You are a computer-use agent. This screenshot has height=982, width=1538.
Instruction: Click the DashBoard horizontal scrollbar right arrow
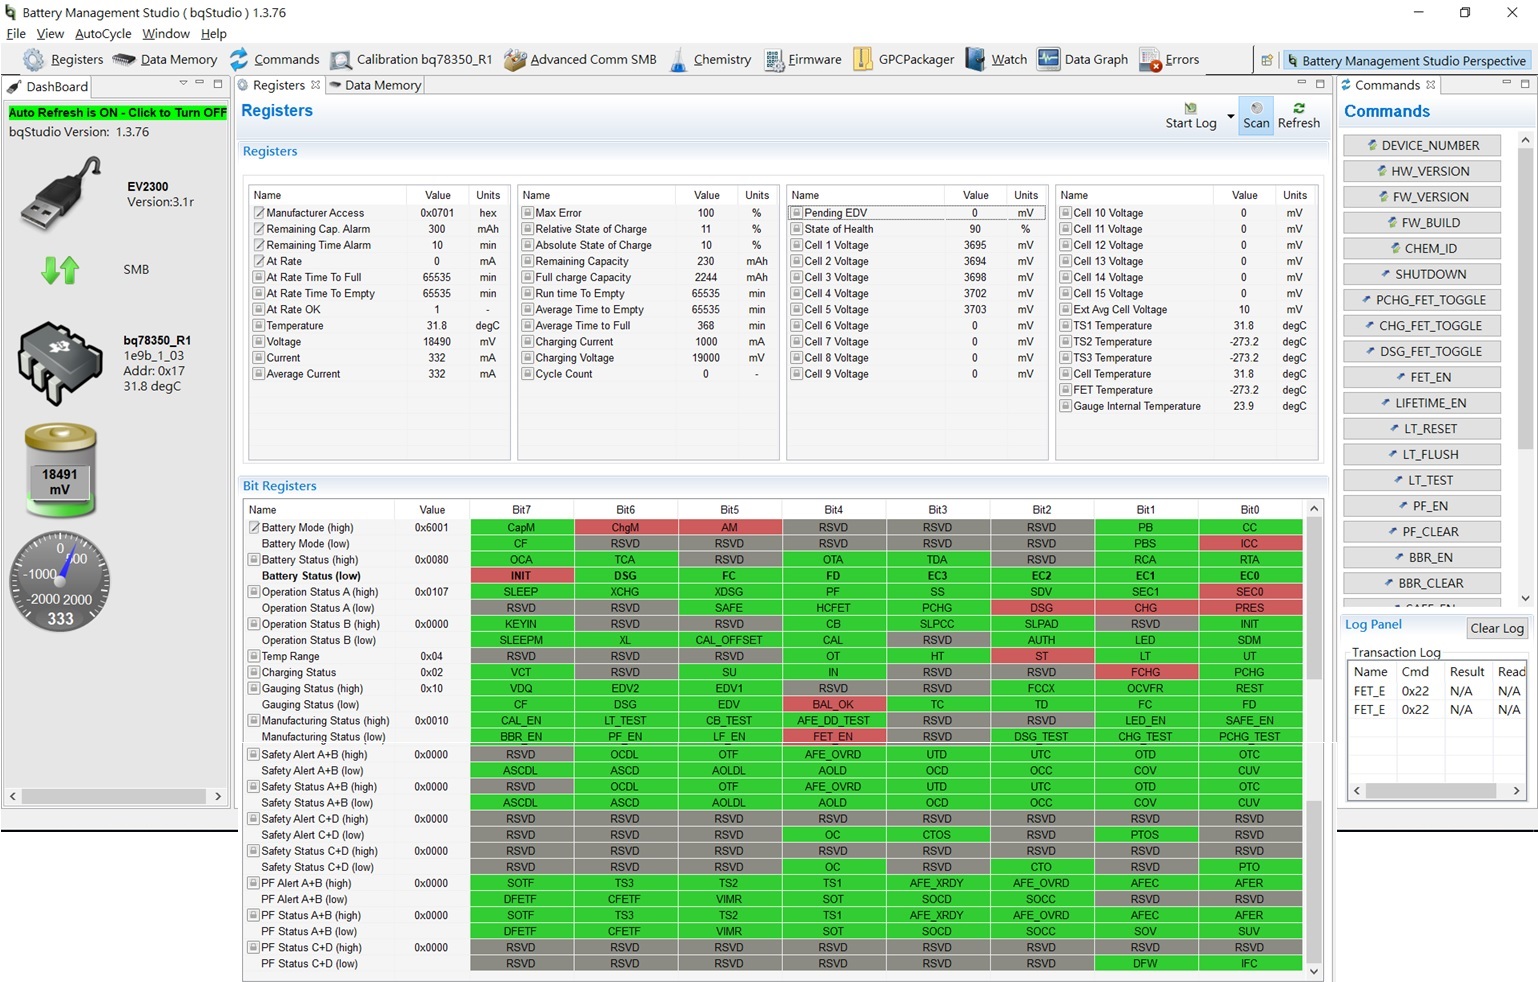[218, 796]
